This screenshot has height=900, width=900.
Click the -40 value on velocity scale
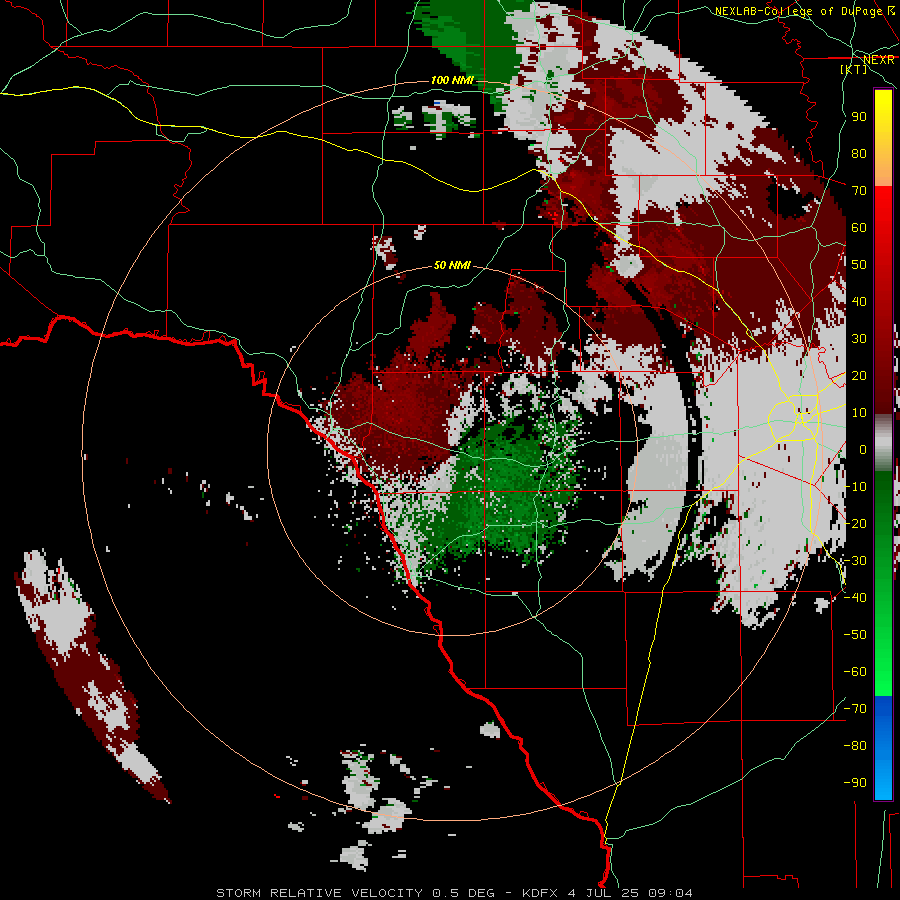click(x=855, y=598)
